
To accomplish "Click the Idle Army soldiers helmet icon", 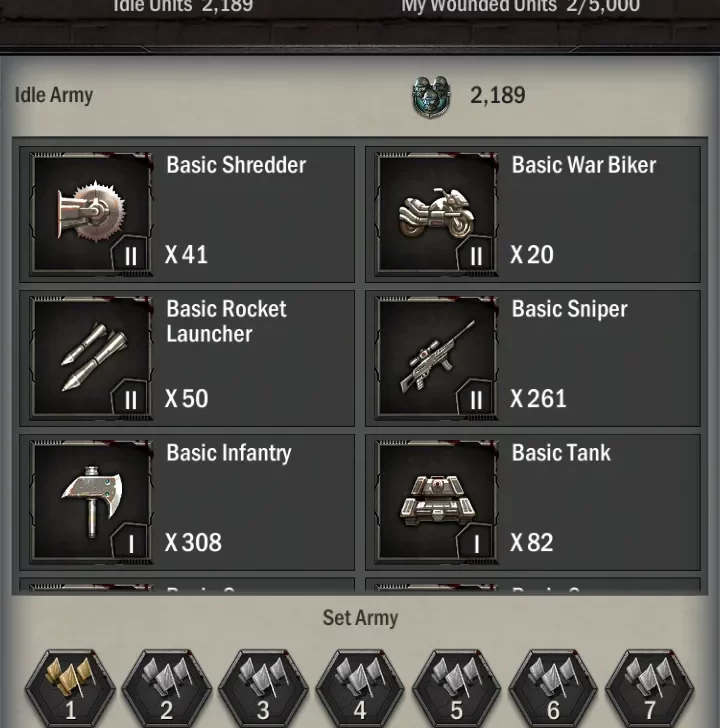I will [x=431, y=96].
